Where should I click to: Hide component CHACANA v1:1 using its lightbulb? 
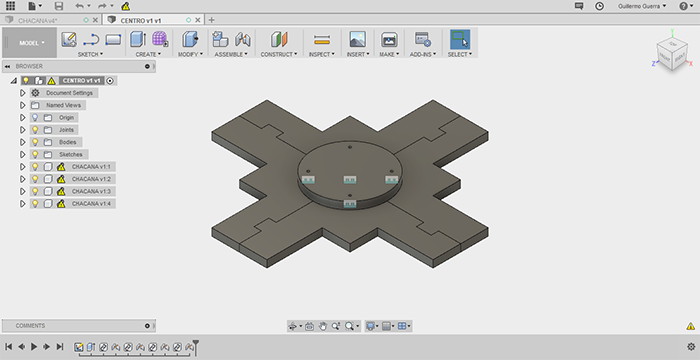pos(35,167)
